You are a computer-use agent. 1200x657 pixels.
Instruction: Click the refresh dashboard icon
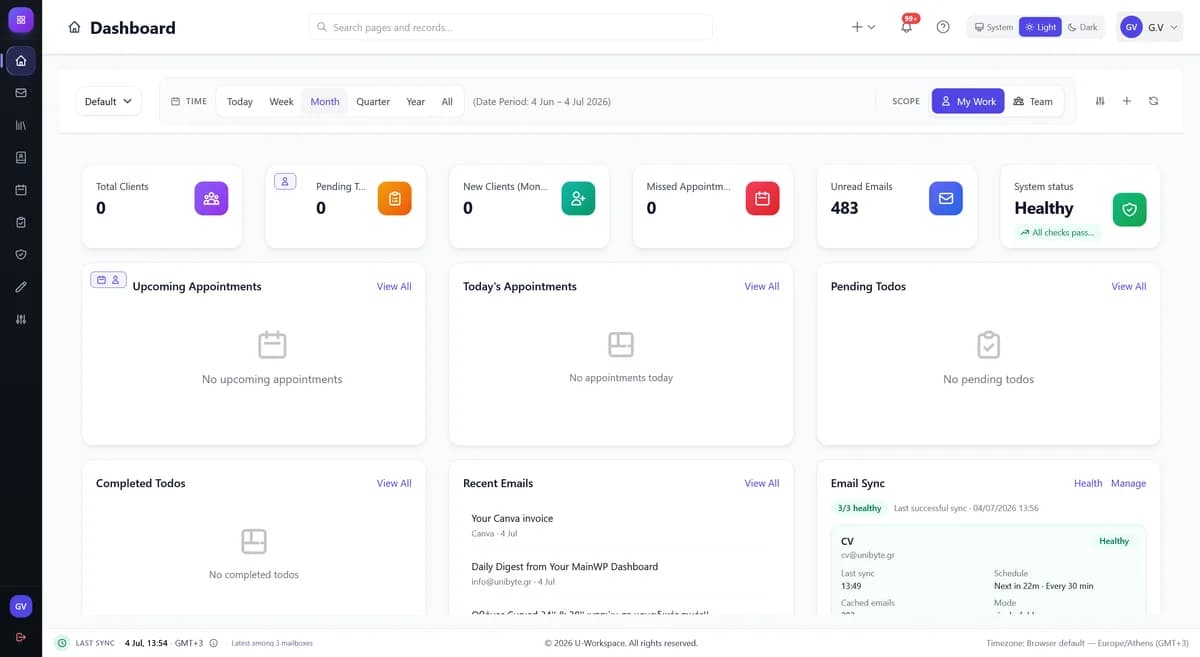click(x=1153, y=101)
